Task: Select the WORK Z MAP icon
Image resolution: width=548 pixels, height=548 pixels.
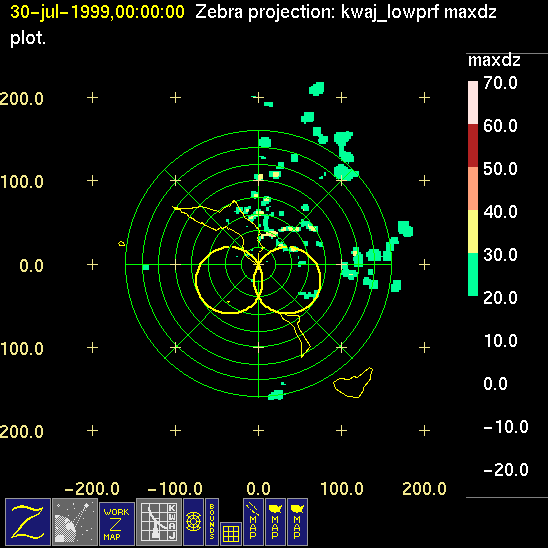Action: coord(117,524)
